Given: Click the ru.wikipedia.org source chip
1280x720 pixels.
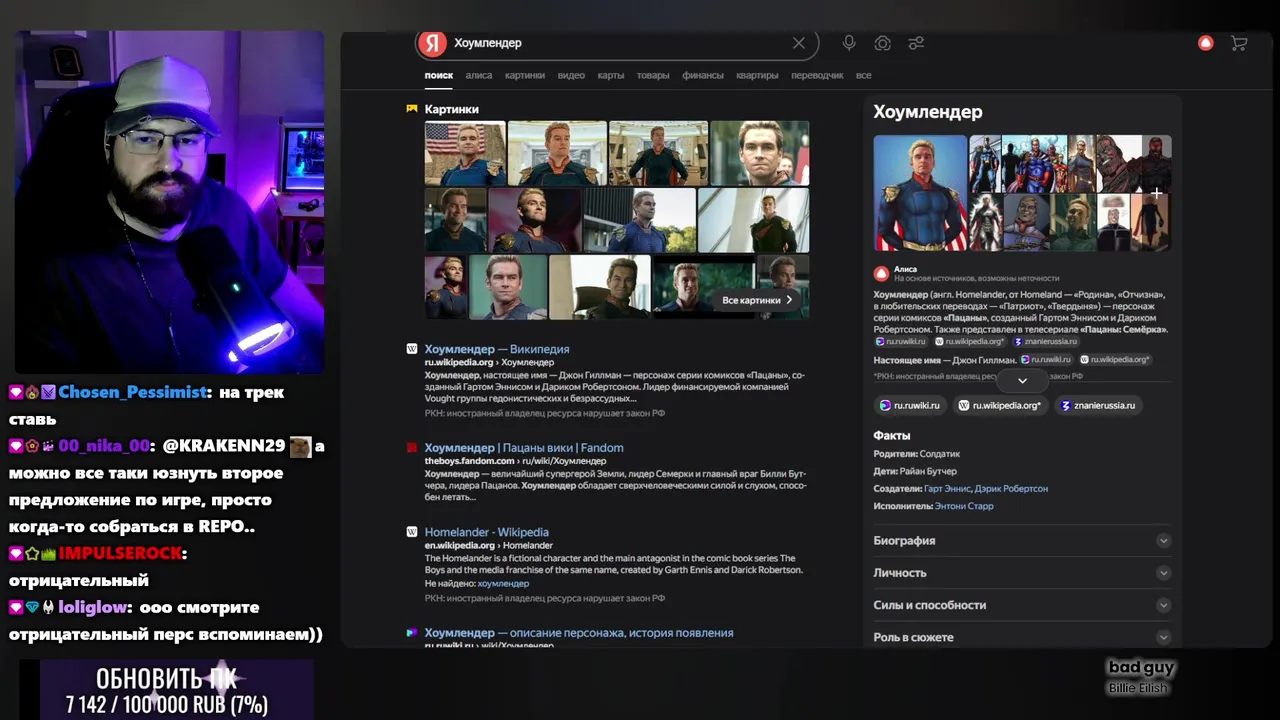Looking at the screenshot, I should point(1000,405).
